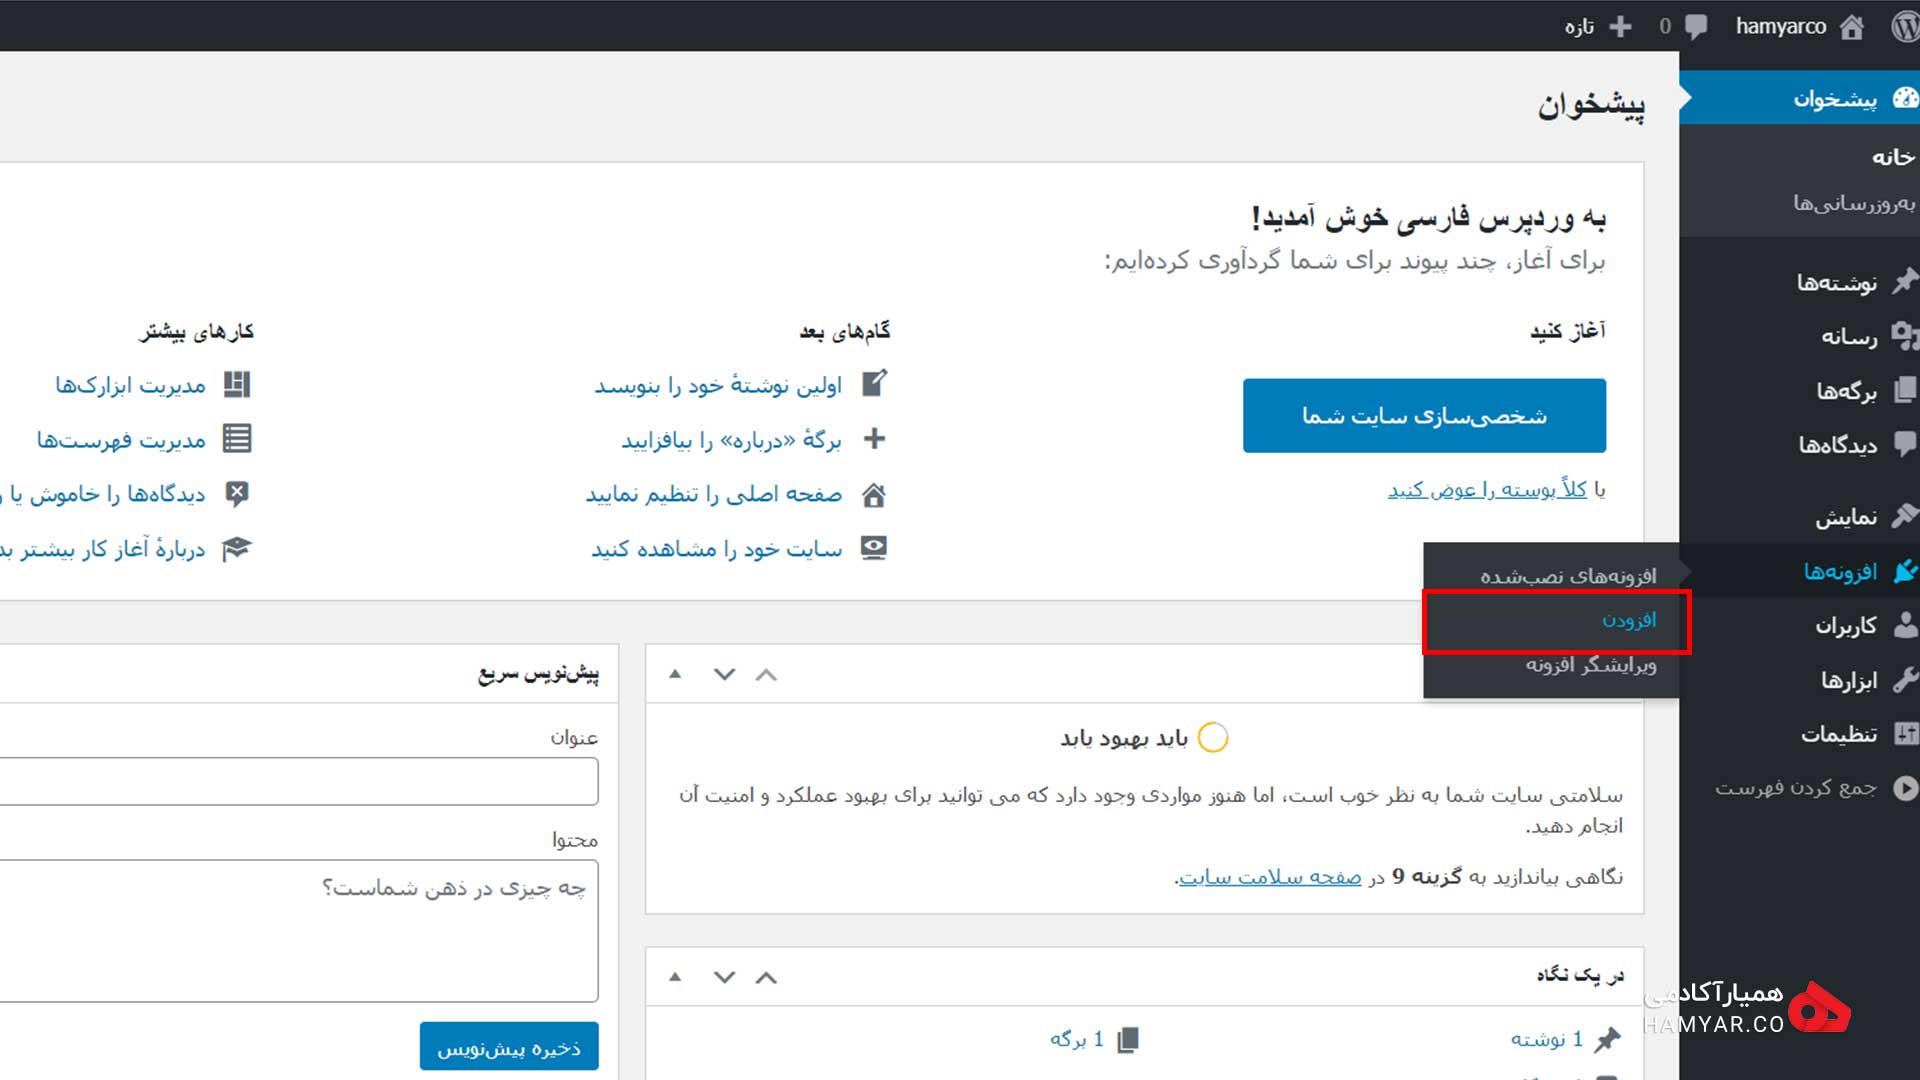Screen dimensions: 1920x1080
Task: Select ویرایشگر افزونه from flyout
Action: (x=1591, y=664)
